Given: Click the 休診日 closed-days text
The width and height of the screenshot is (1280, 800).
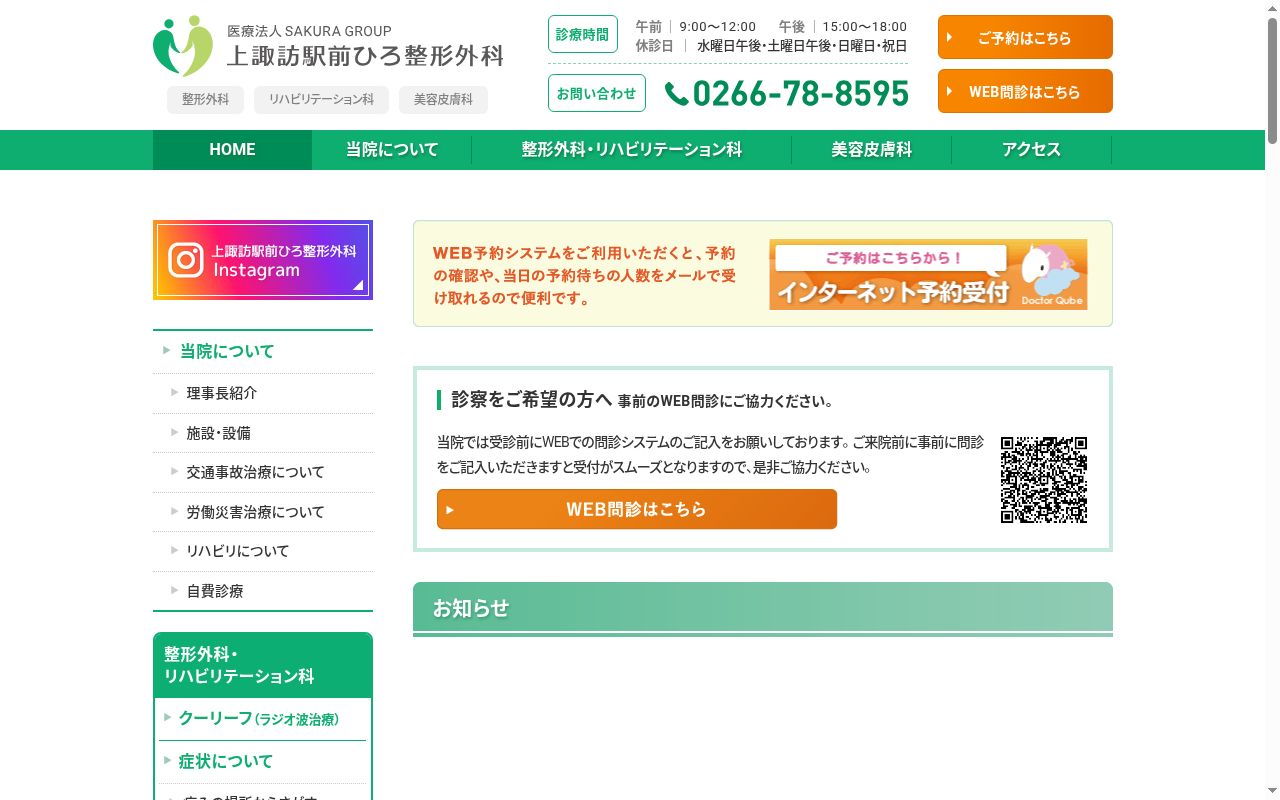Looking at the screenshot, I should click(x=771, y=46).
